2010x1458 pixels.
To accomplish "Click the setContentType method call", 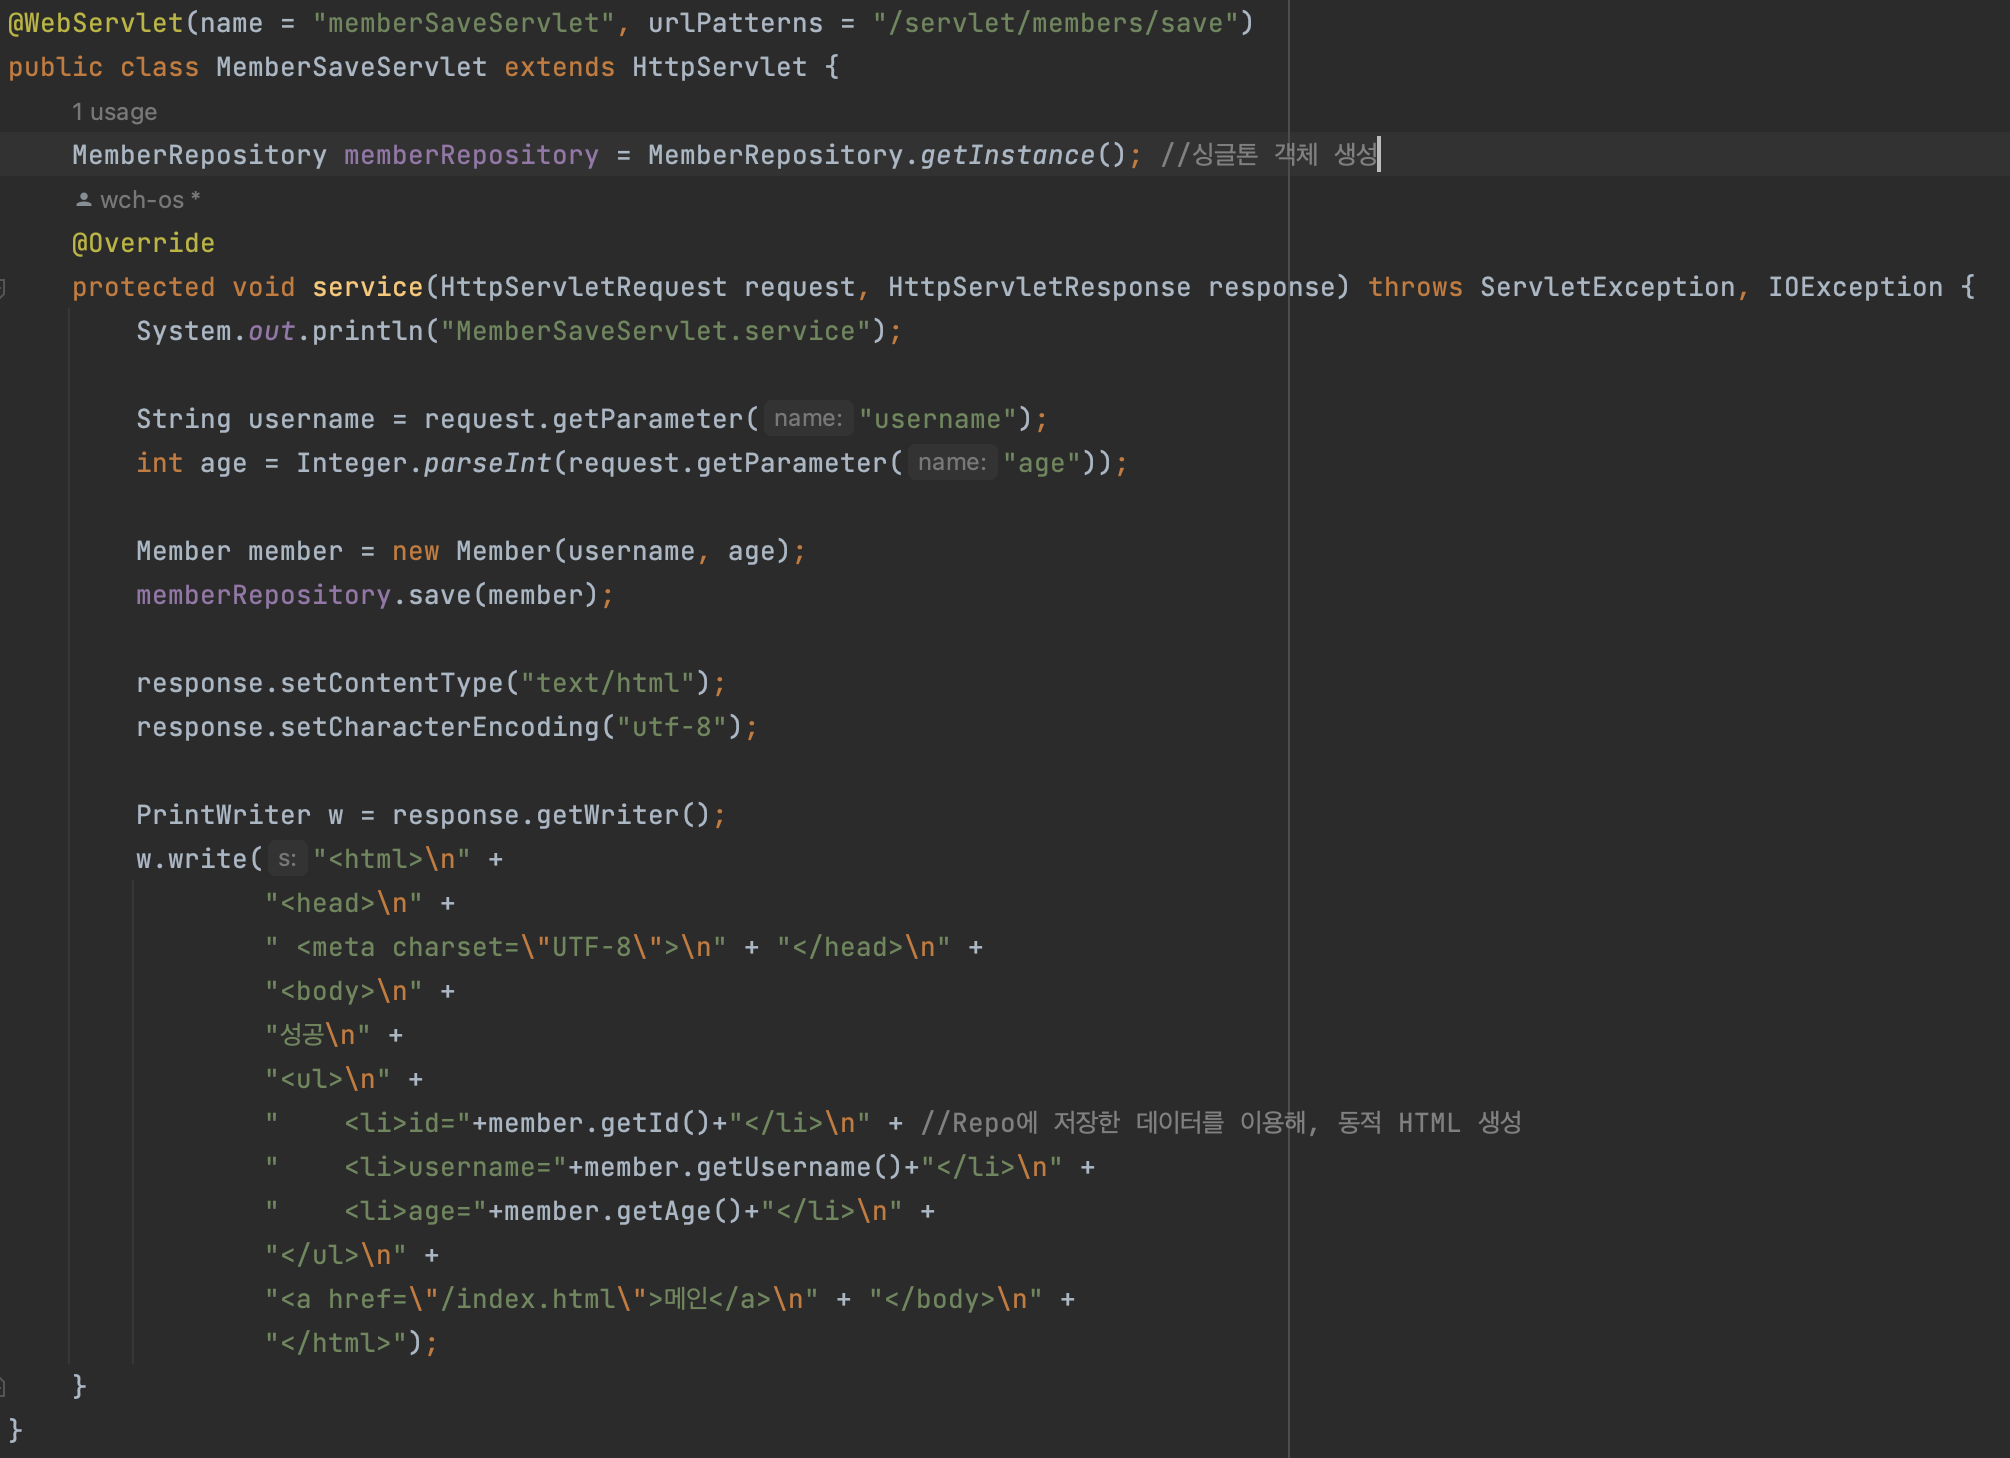I will tap(391, 683).
